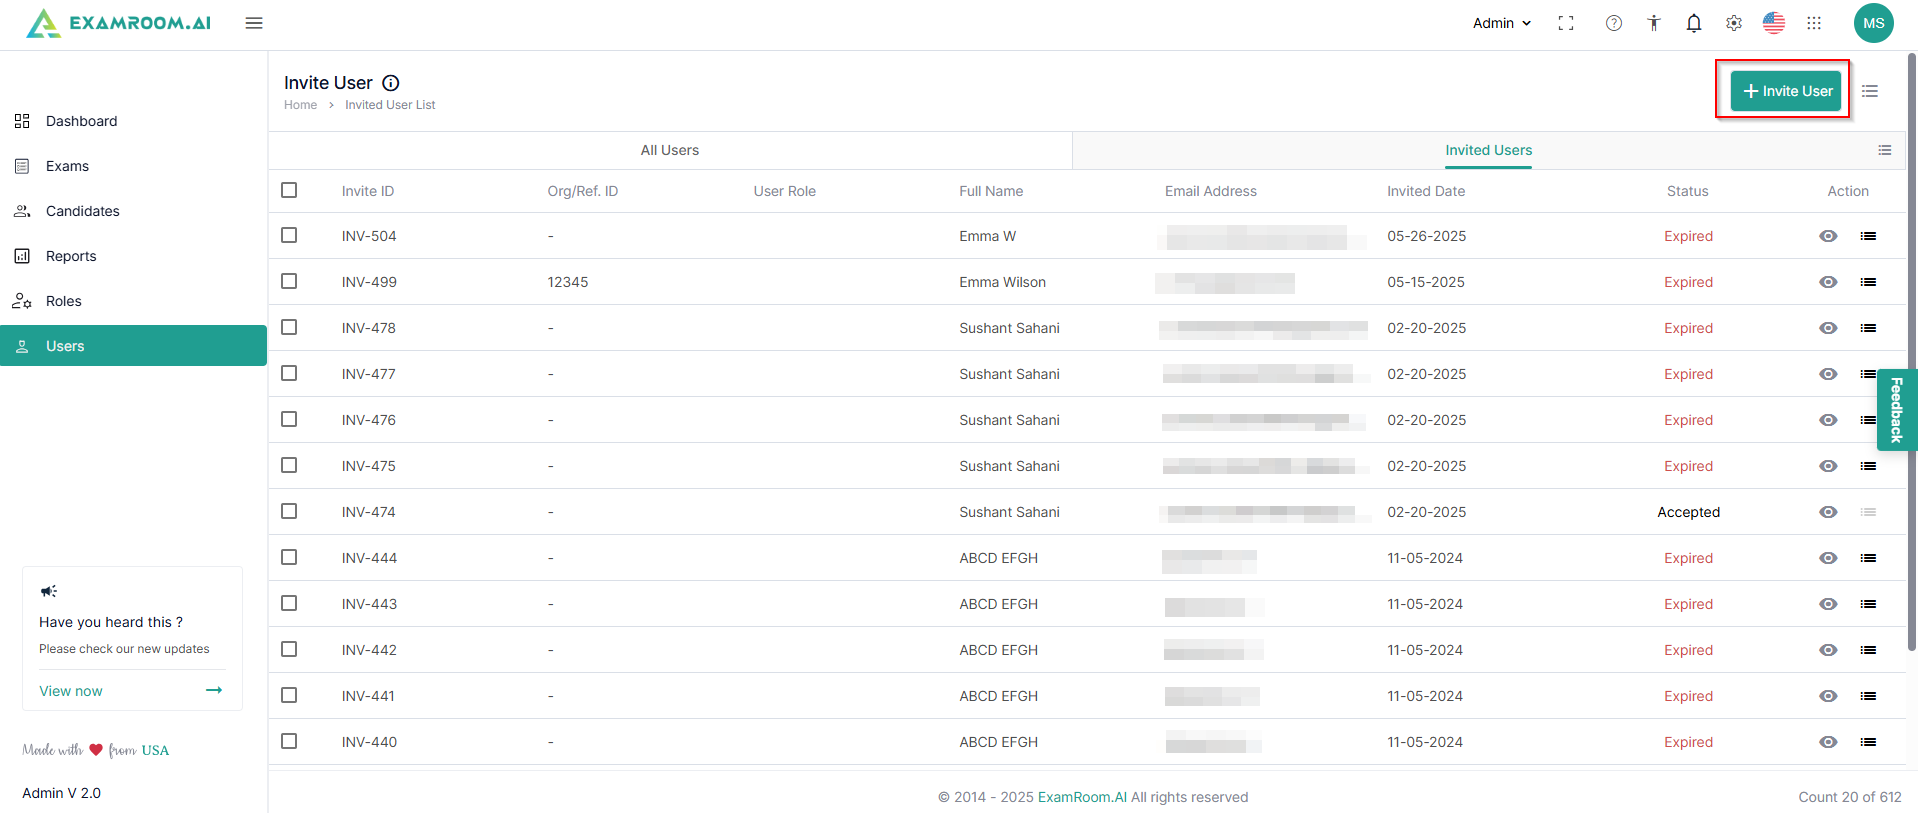Viewport: 1918px width, 813px height.
Task: Check the box for INV-499
Action: (x=289, y=281)
